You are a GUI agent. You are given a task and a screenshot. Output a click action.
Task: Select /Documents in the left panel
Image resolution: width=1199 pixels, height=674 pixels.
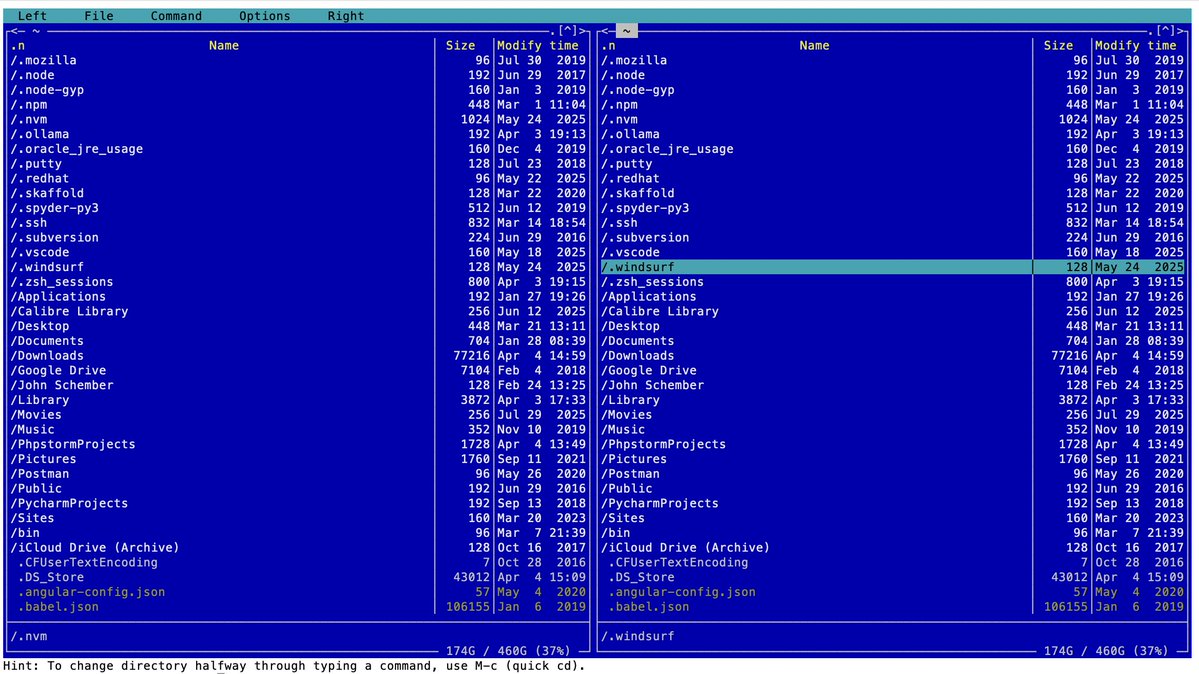pyautogui.click(x=298, y=341)
